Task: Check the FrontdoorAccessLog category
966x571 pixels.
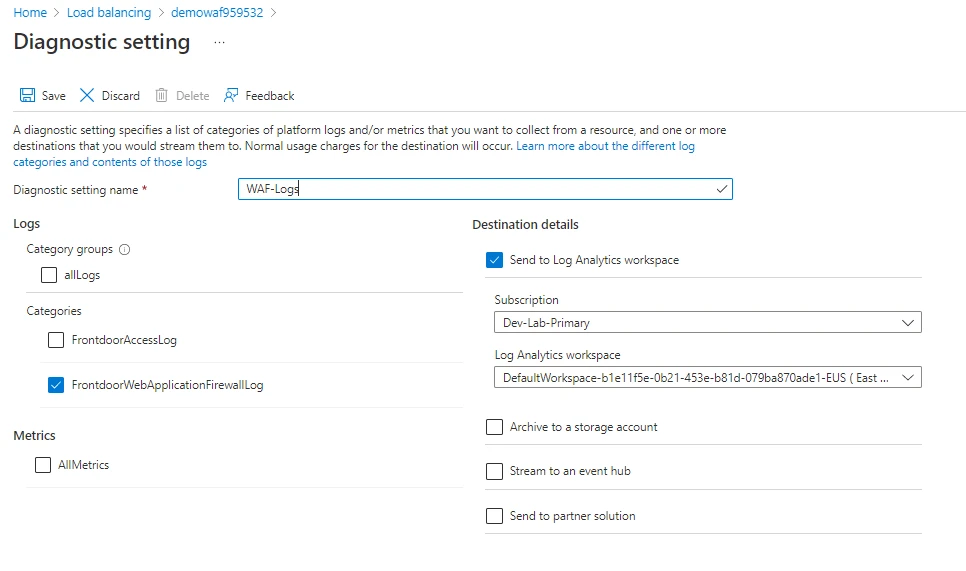Action: (56, 340)
